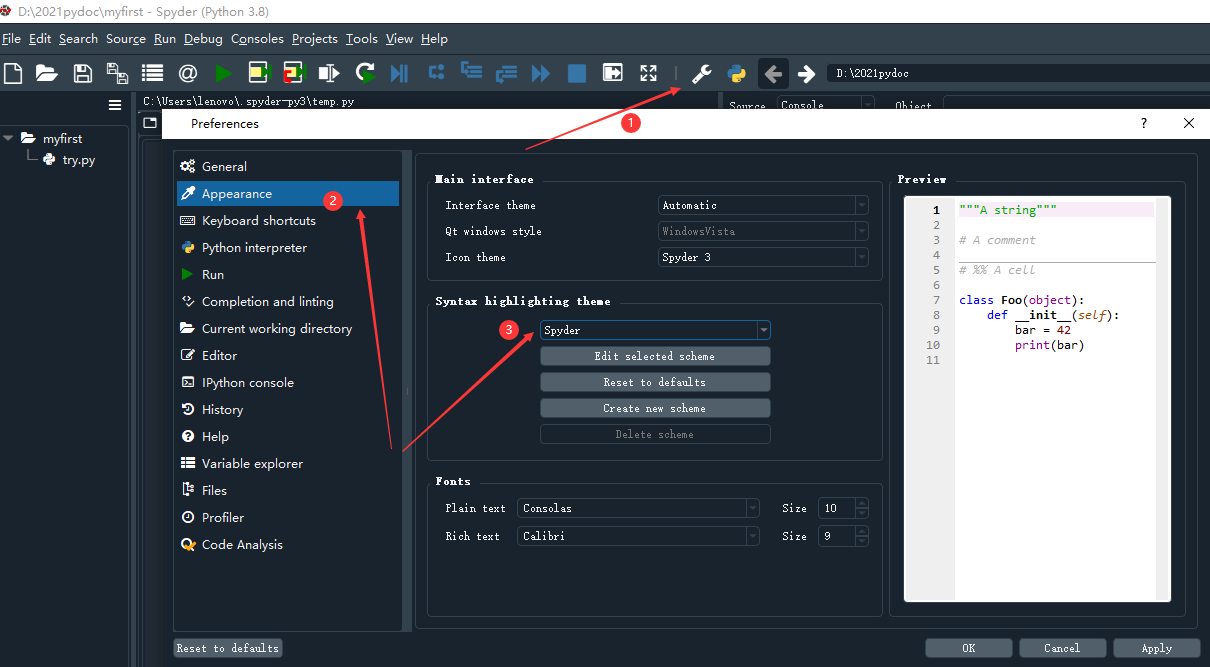Click the @ symbol finder icon
Image resolution: width=1210 pixels, height=667 pixels.
187,73
